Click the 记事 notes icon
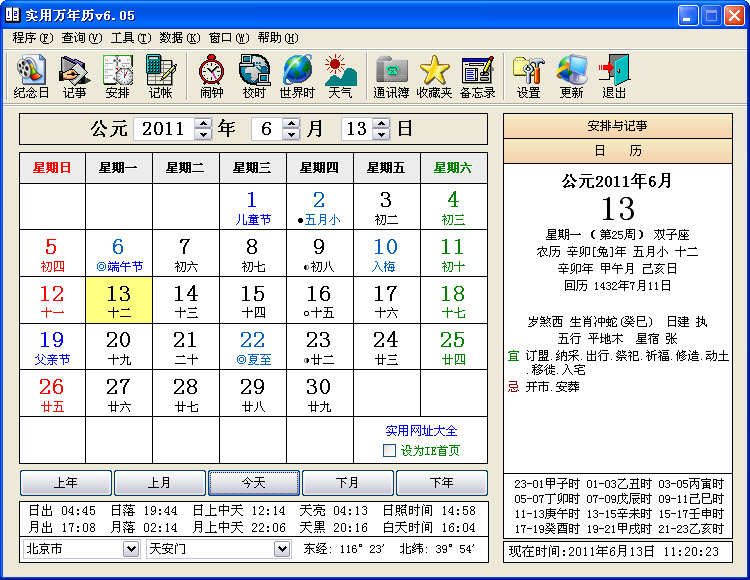 click(x=75, y=76)
